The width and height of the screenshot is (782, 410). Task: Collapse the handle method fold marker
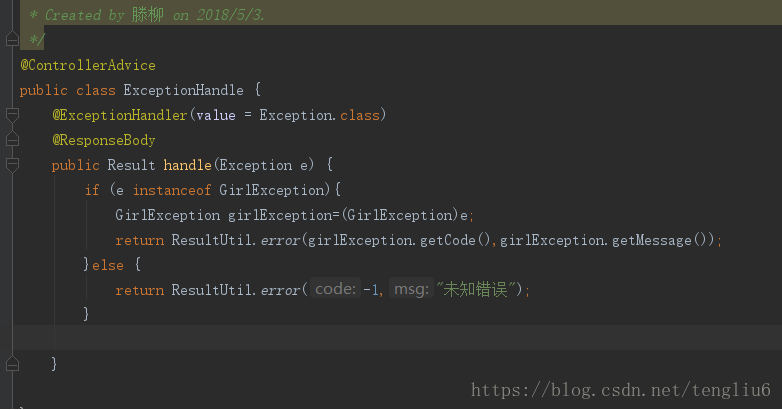[12, 165]
